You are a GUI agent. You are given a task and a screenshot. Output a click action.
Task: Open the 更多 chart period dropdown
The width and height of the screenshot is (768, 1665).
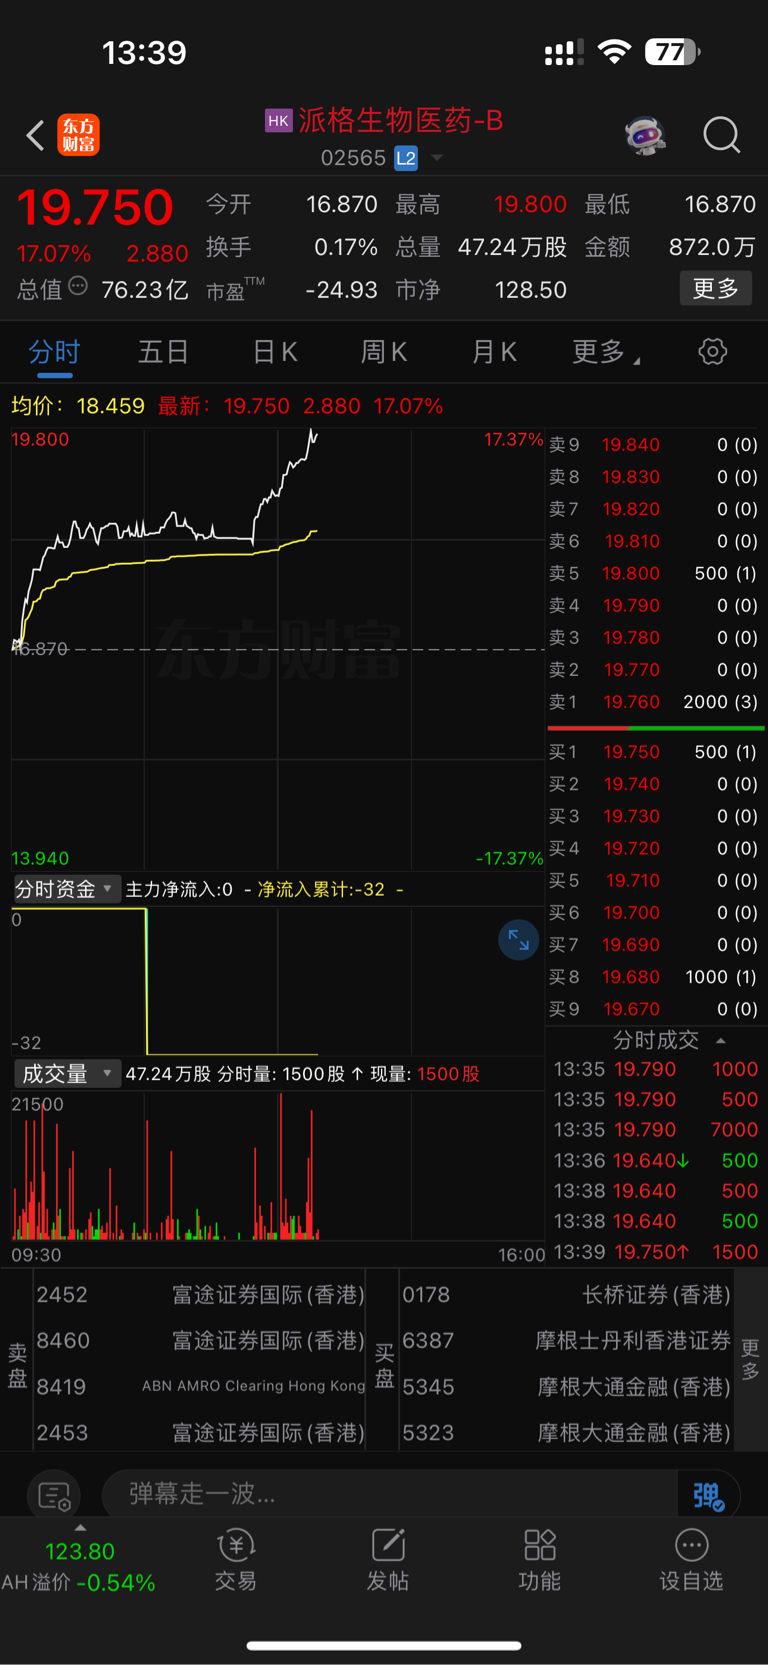coord(606,352)
